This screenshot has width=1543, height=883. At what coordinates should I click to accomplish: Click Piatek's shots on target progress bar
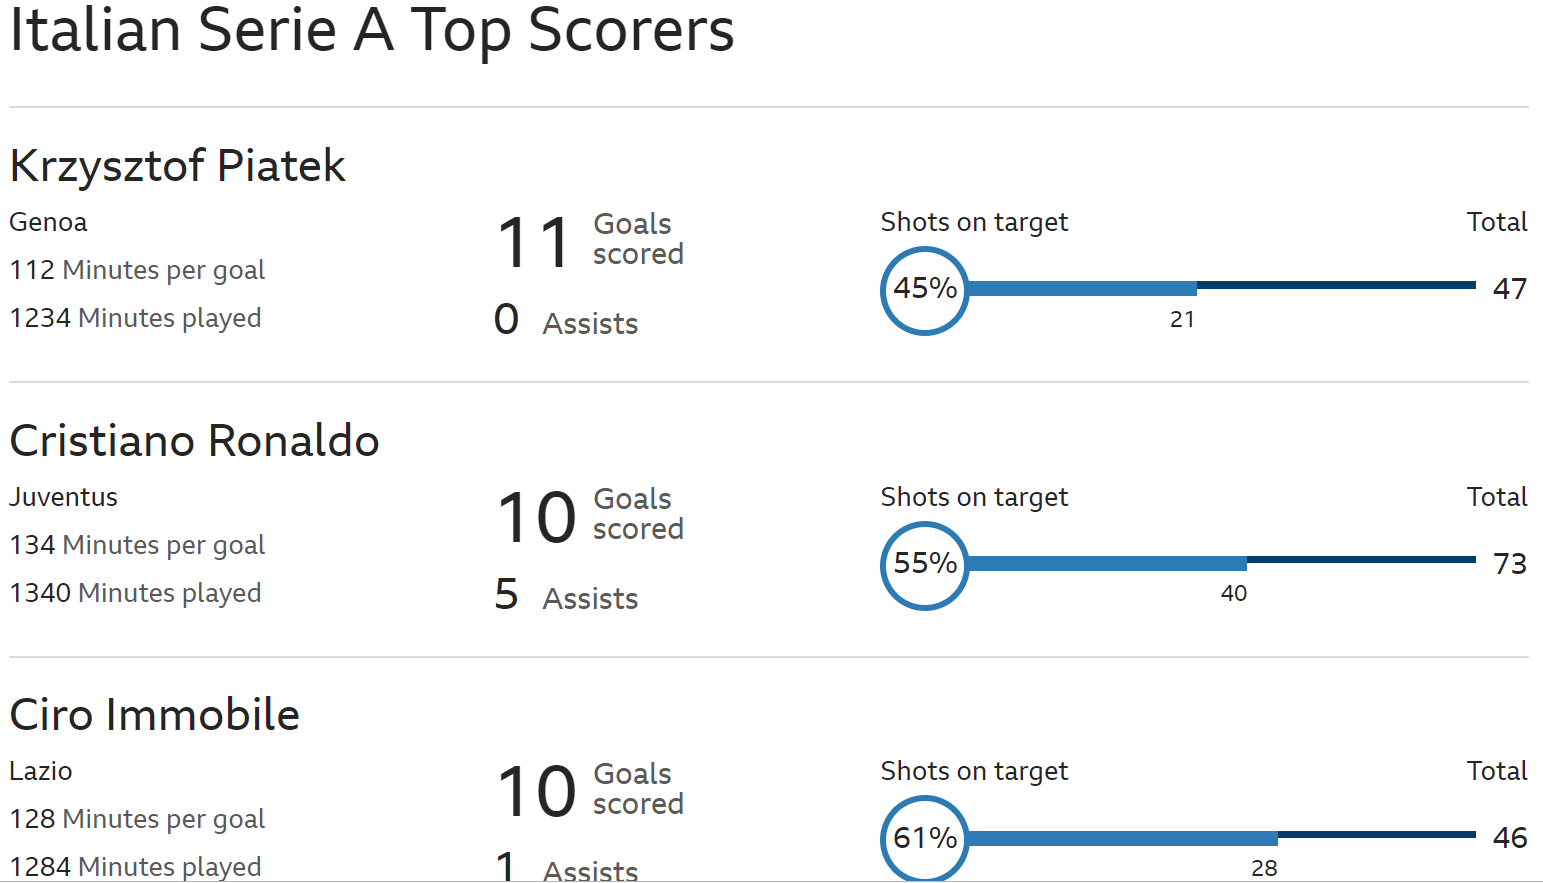point(1220,288)
